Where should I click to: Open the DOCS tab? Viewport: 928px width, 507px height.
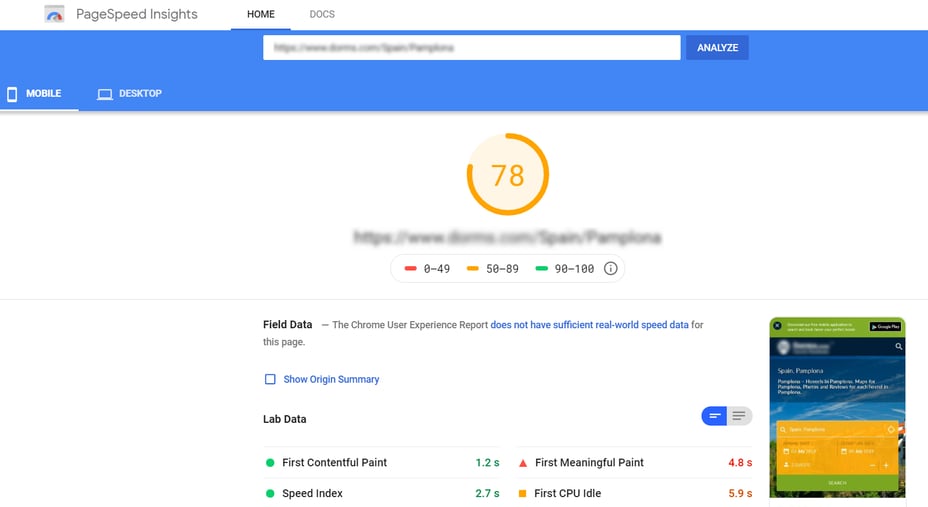tap(322, 15)
